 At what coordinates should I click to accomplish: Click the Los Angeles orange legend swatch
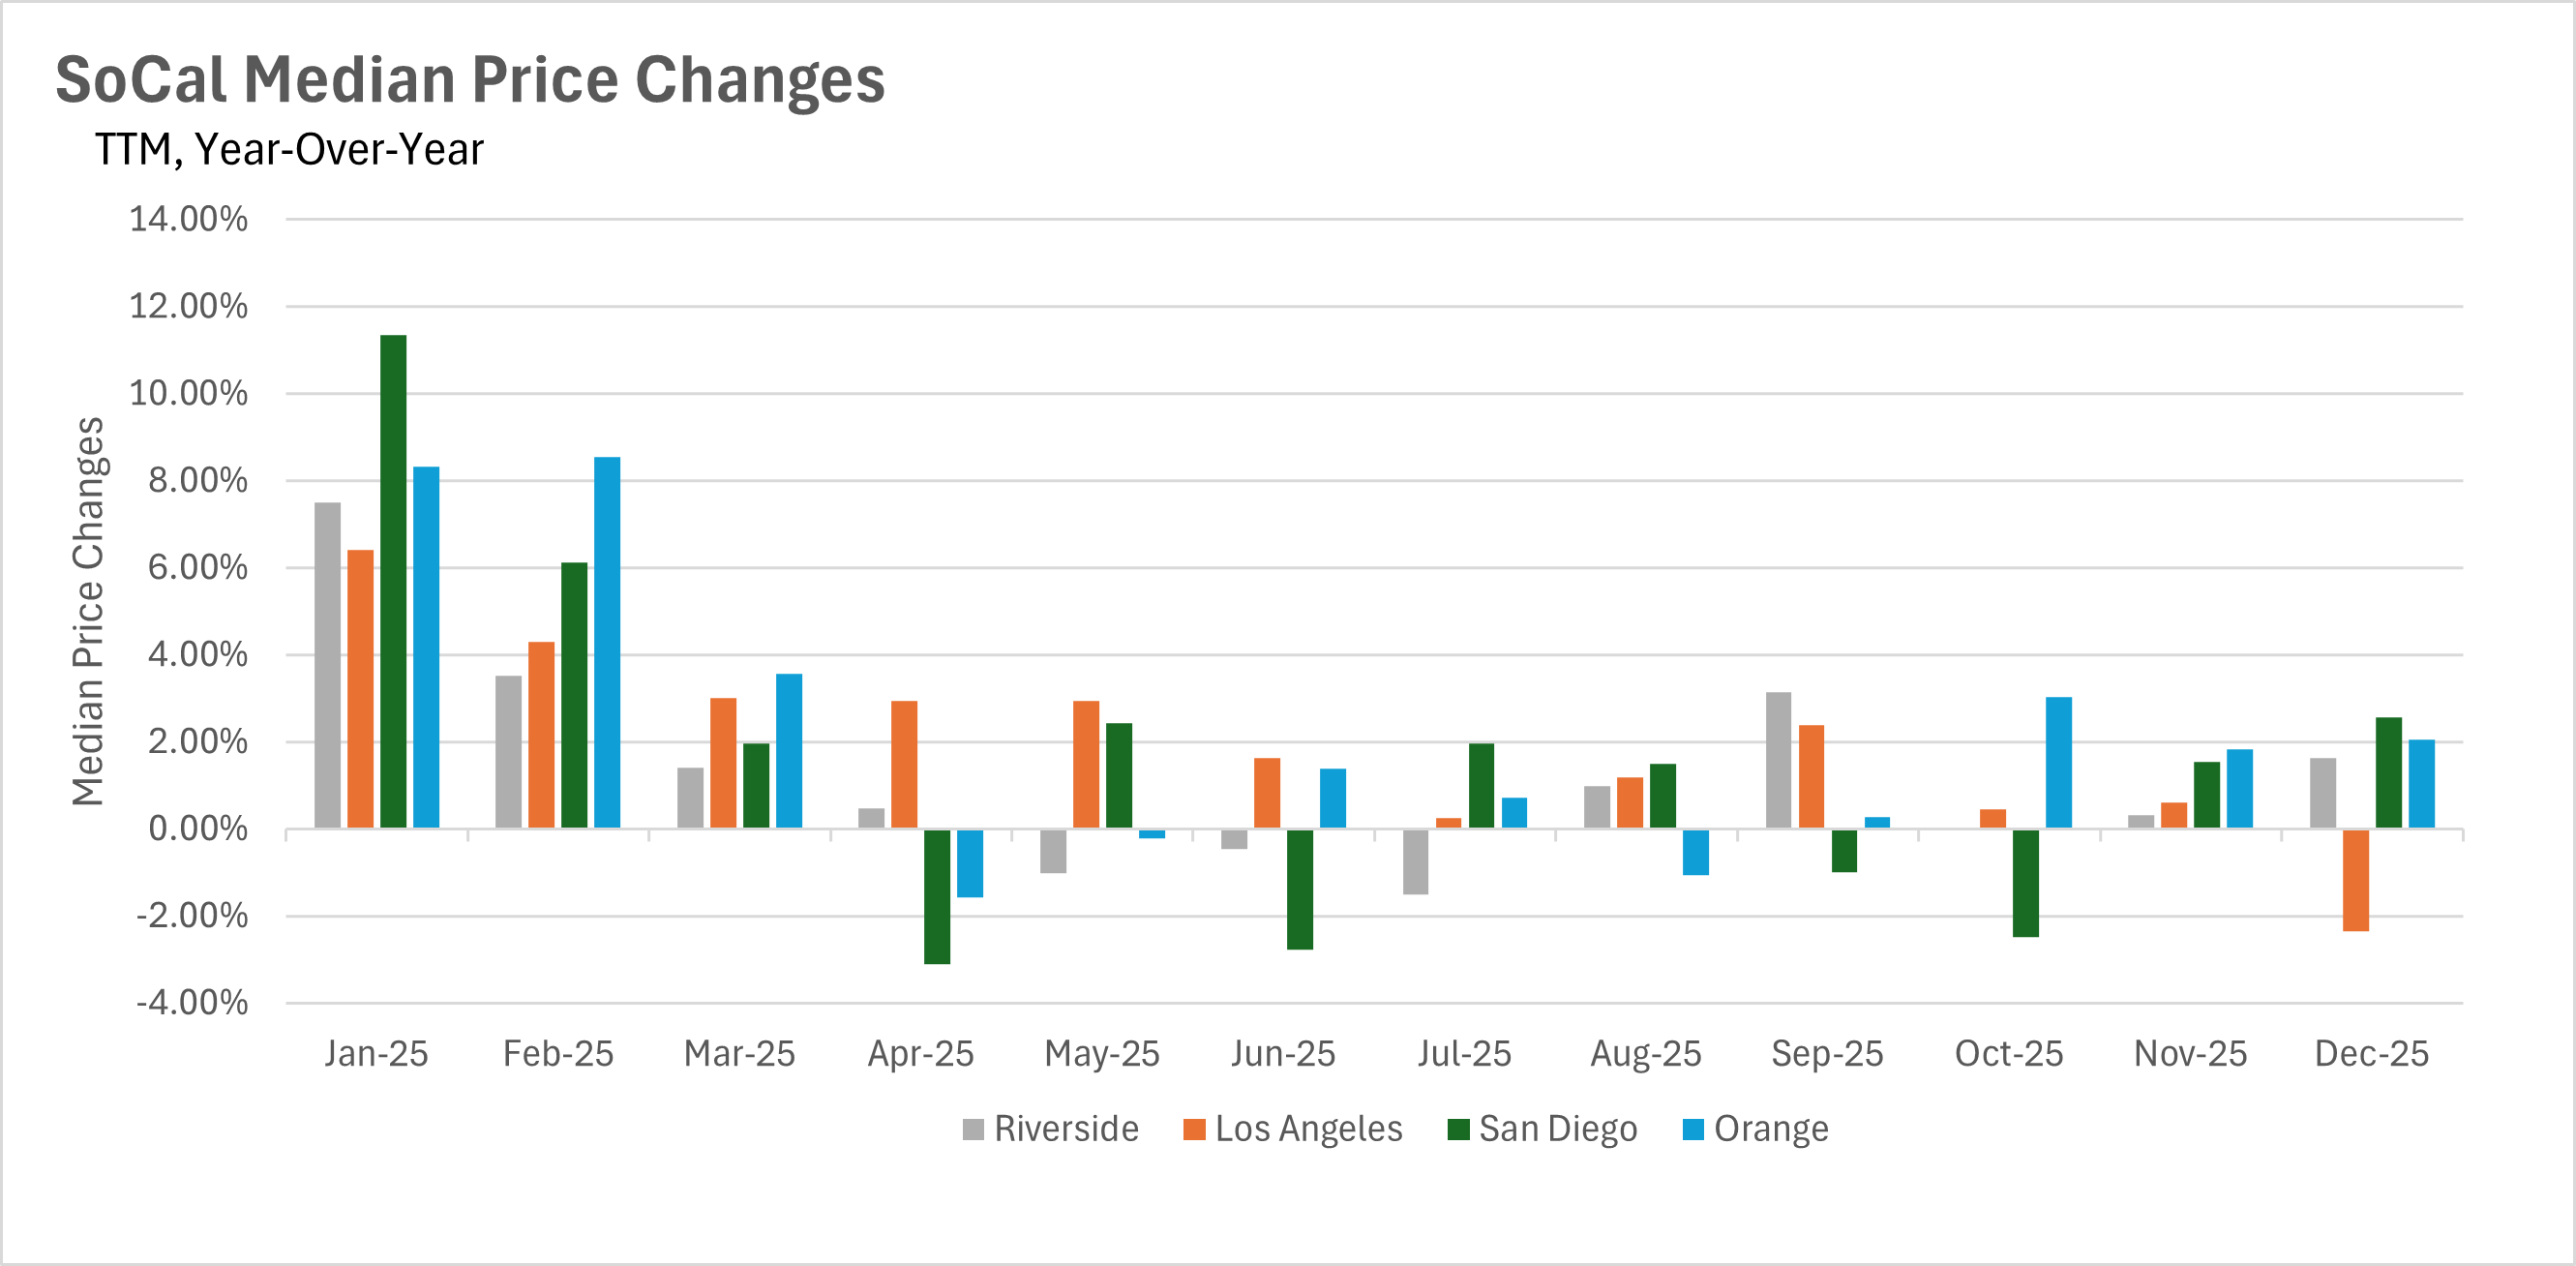[x=1193, y=1130]
